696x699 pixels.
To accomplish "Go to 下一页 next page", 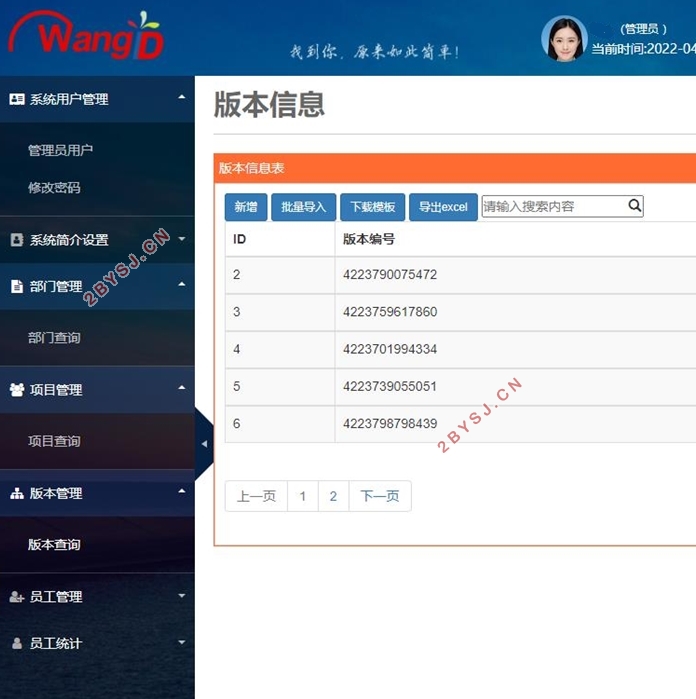I will [x=380, y=496].
